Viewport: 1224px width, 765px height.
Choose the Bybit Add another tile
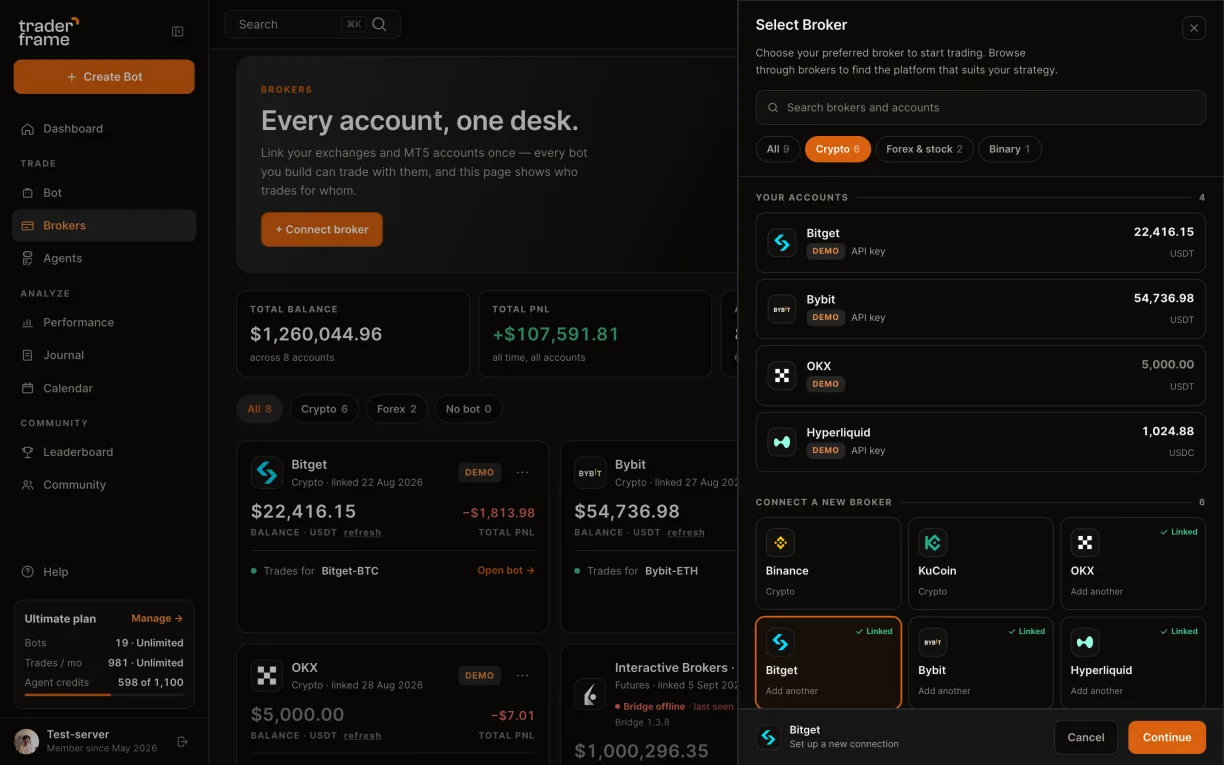[x=980, y=663]
